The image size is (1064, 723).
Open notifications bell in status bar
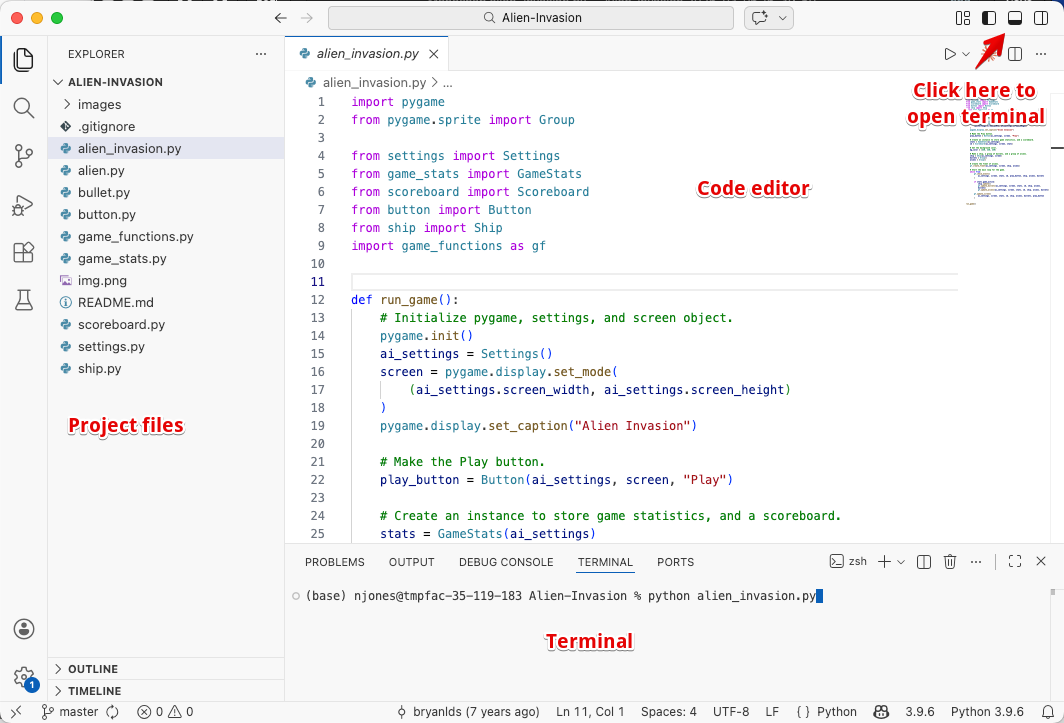1048,712
